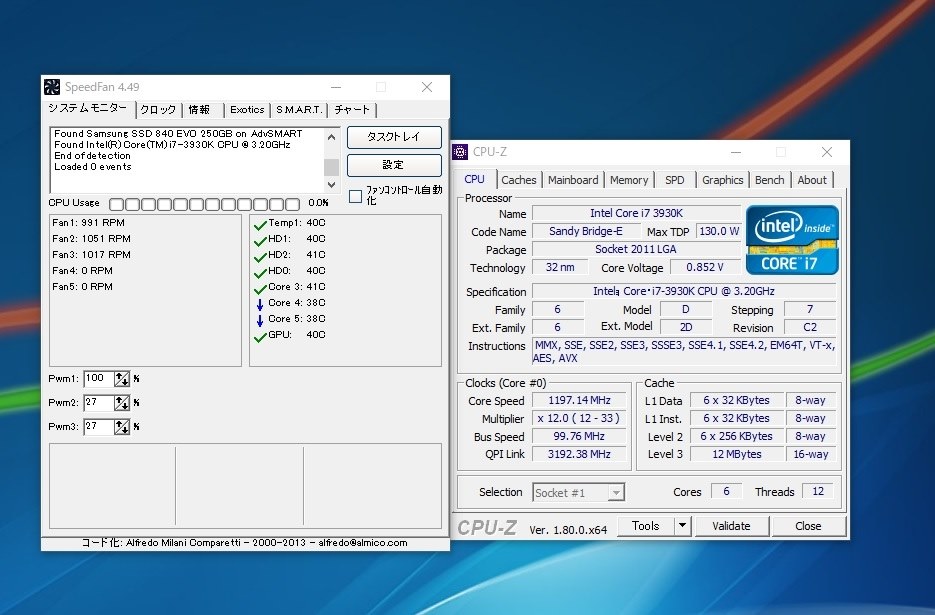Click the Threads count value 12
Viewport: 935px width, 615px height.
818,491
